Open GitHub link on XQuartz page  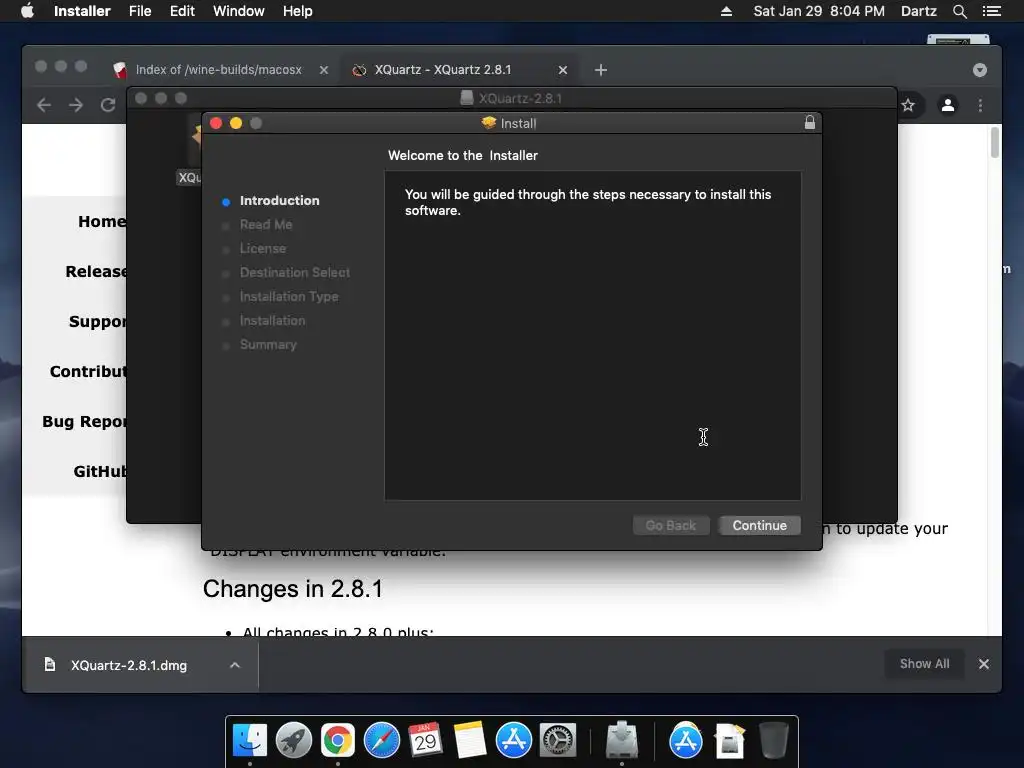point(100,472)
